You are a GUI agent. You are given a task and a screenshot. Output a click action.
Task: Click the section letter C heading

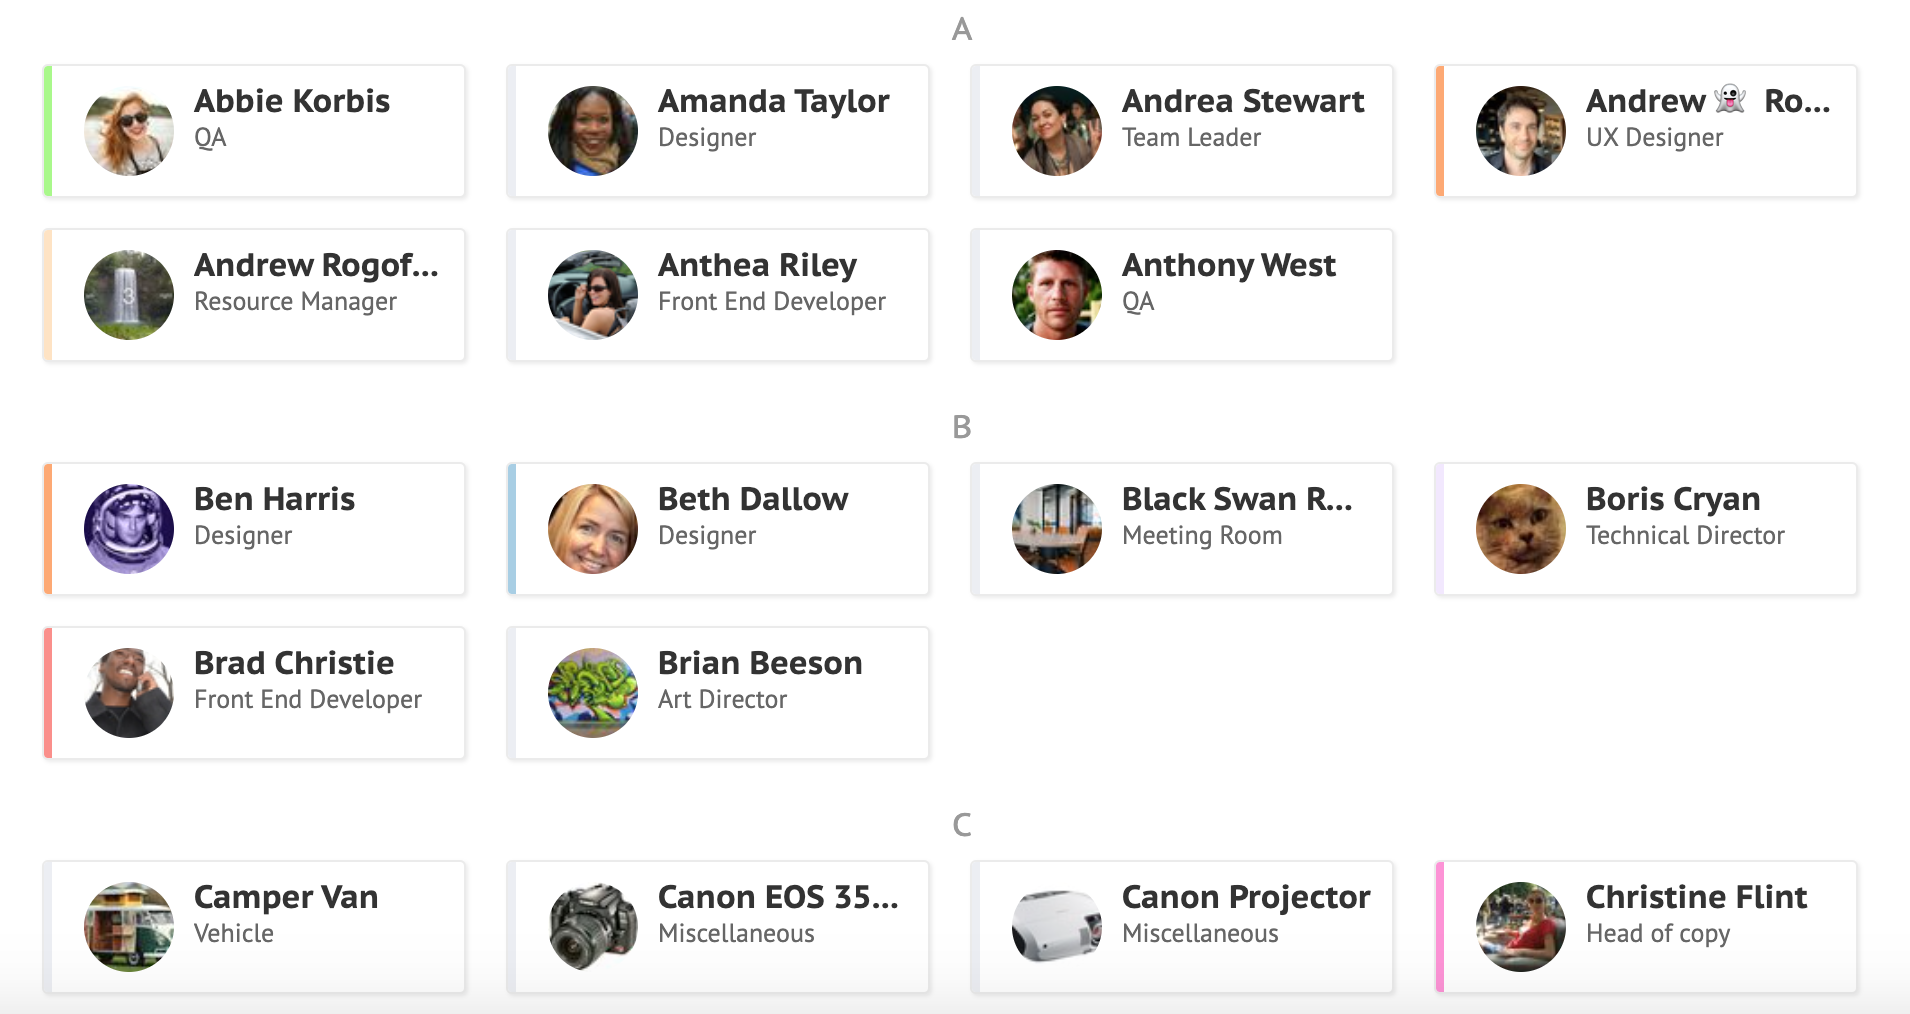coord(962,825)
